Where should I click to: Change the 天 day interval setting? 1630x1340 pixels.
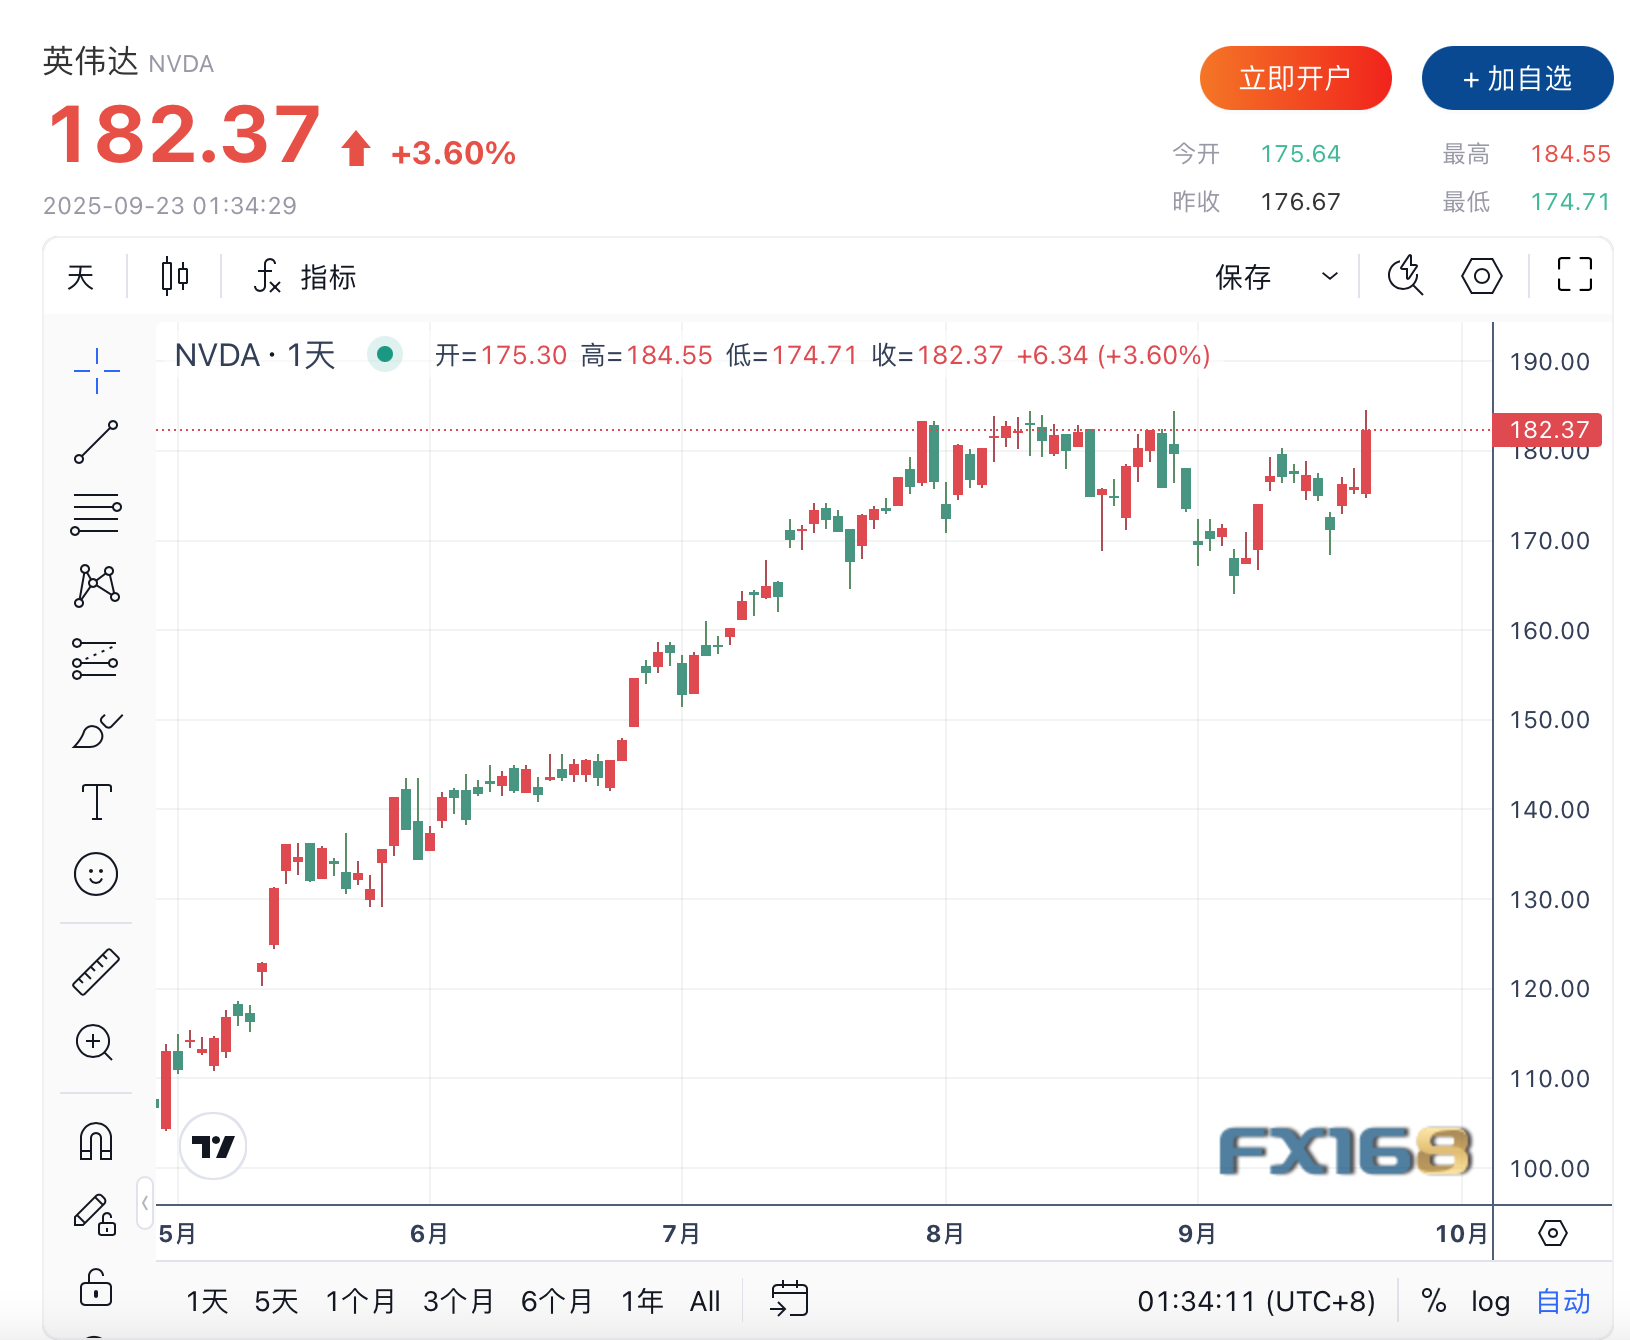click(81, 277)
